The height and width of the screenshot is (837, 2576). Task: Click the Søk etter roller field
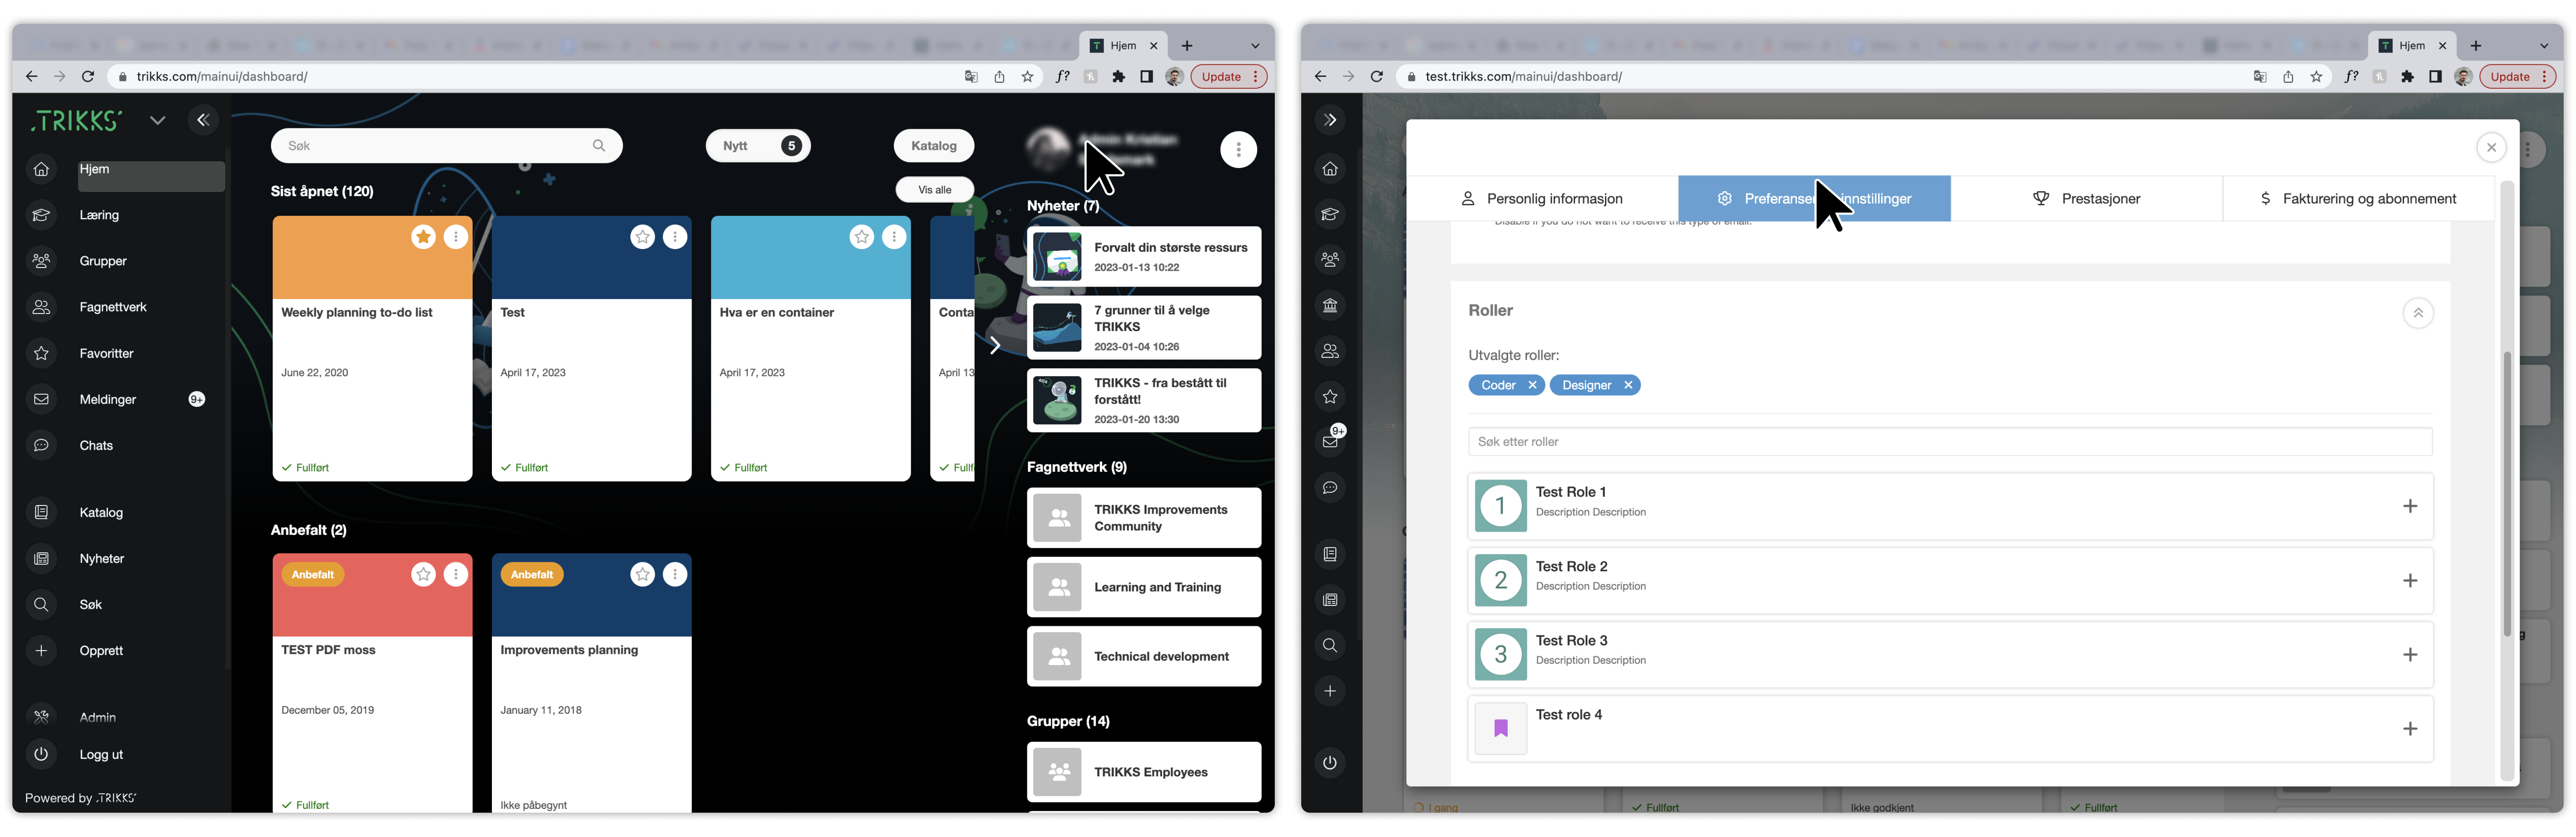coord(1950,442)
